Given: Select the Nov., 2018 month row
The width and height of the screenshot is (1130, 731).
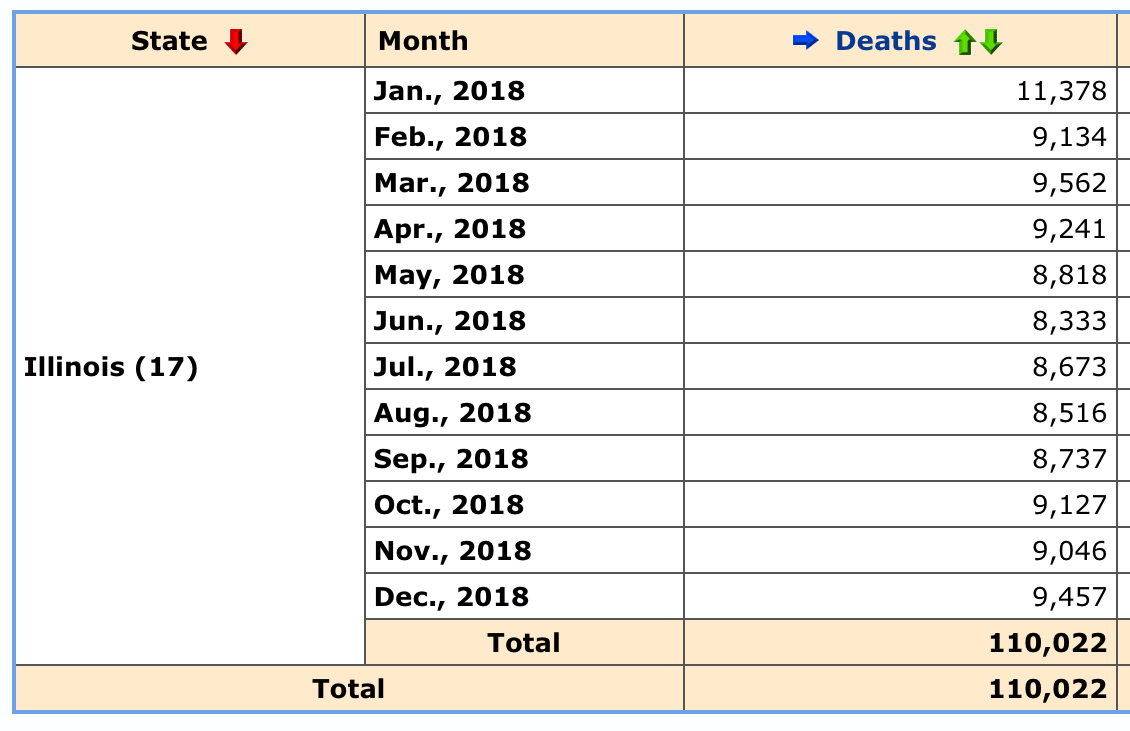Looking at the screenshot, I should 524,551.
